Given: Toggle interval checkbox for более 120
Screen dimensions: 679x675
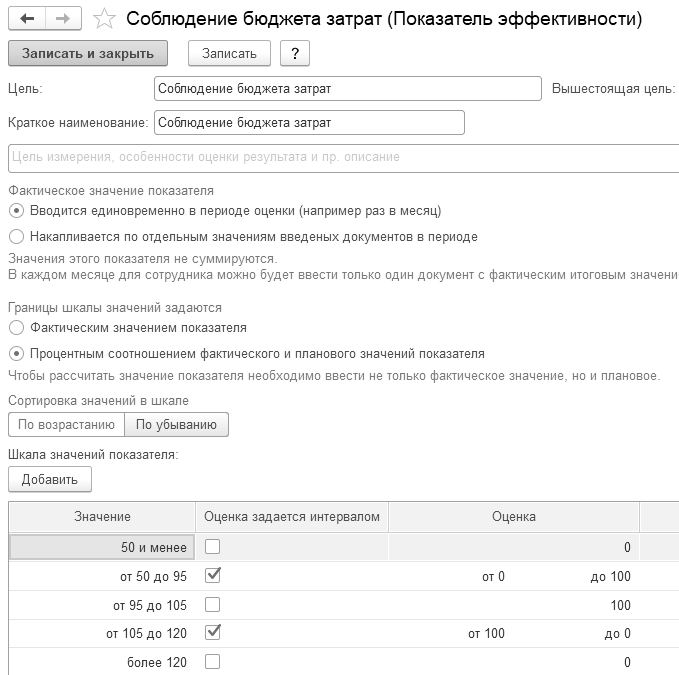Looking at the screenshot, I should click(x=213, y=661).
